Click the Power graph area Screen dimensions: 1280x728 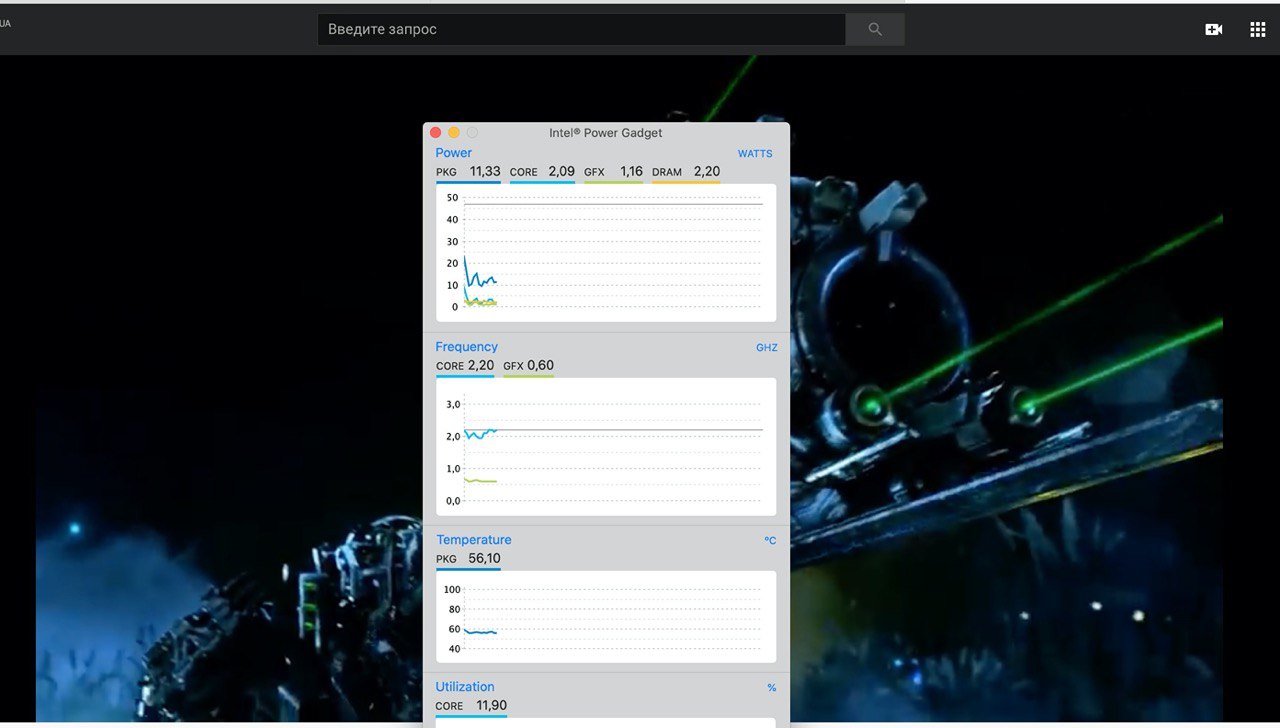click(606, 253)
